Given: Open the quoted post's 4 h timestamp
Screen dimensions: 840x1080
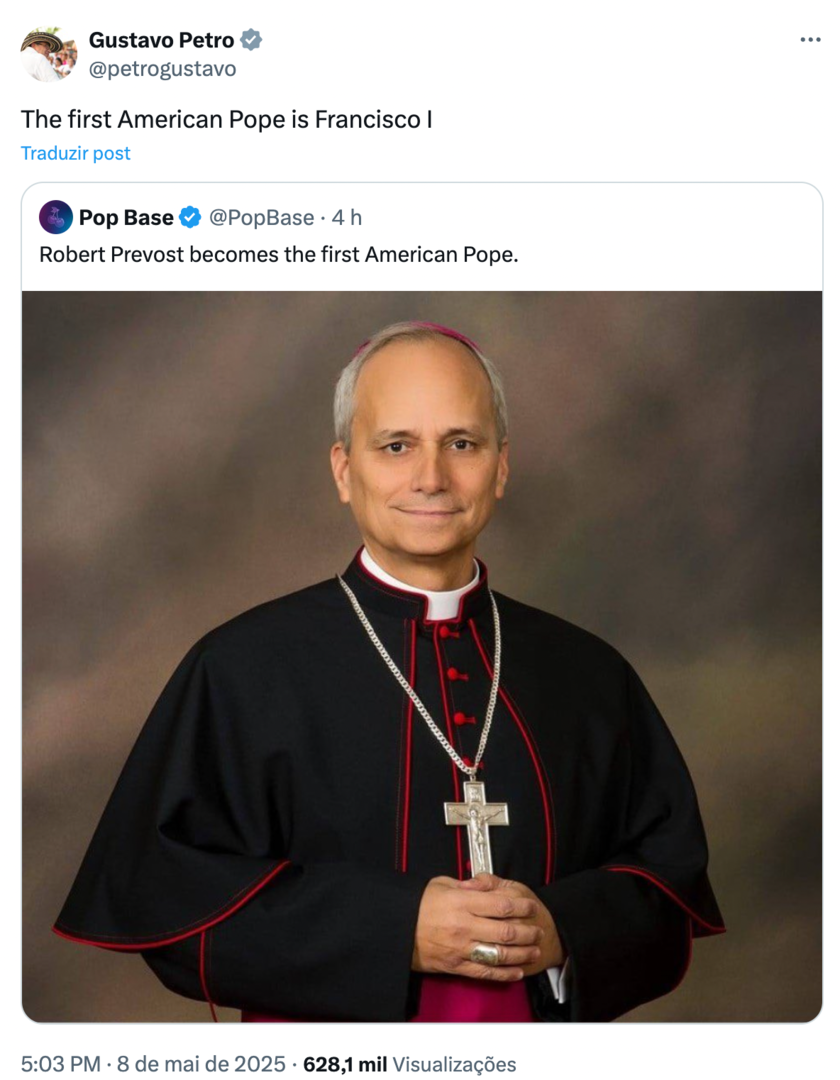Looking at the screenshot, I should pyautogui.click(x=347, y=217).
